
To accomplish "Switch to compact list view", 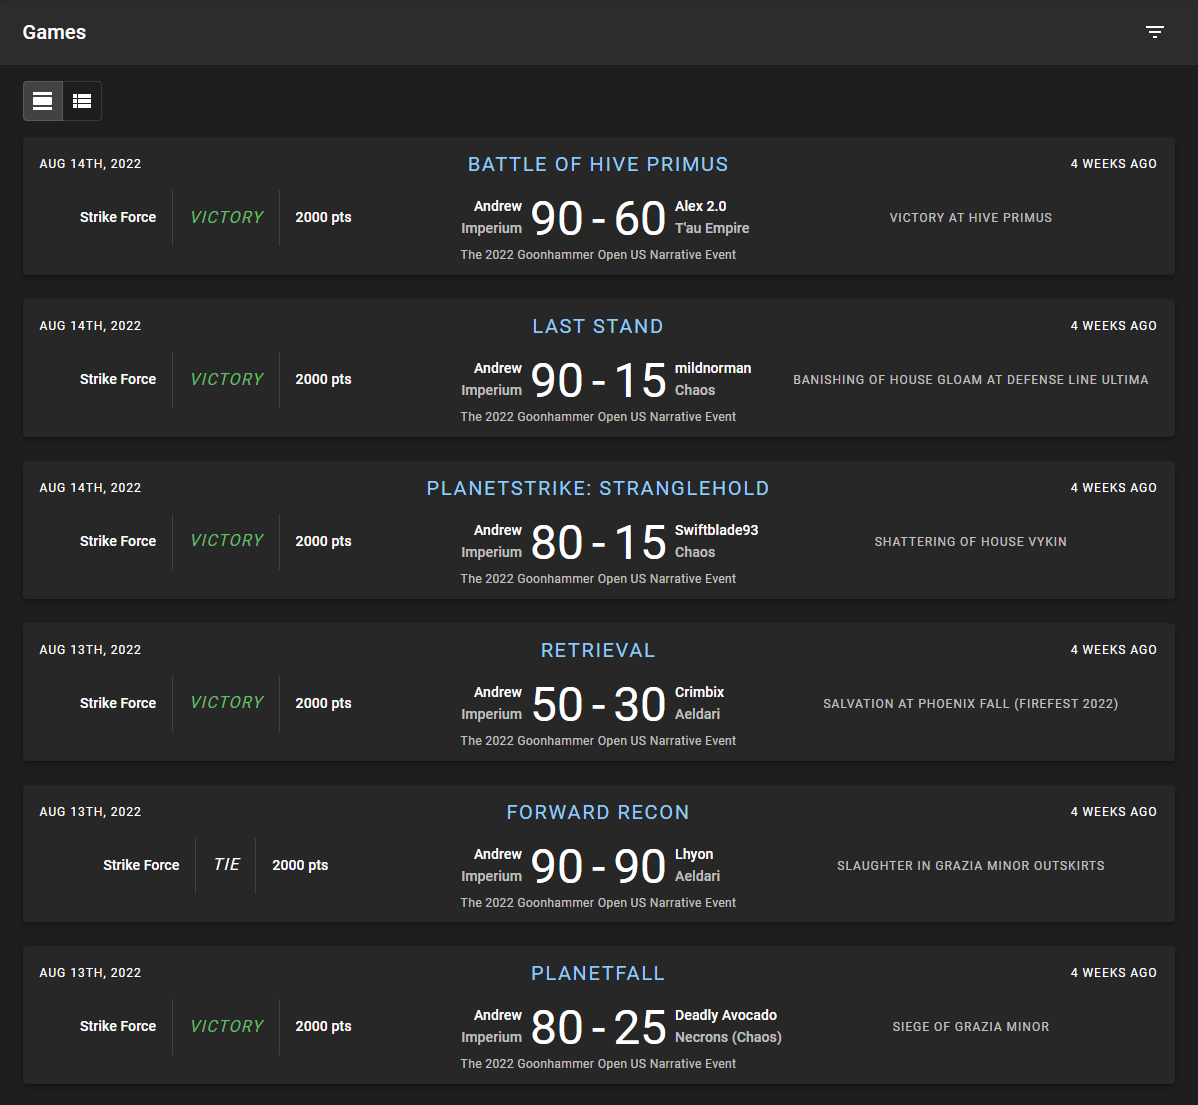I will click(x=82, y=101).
